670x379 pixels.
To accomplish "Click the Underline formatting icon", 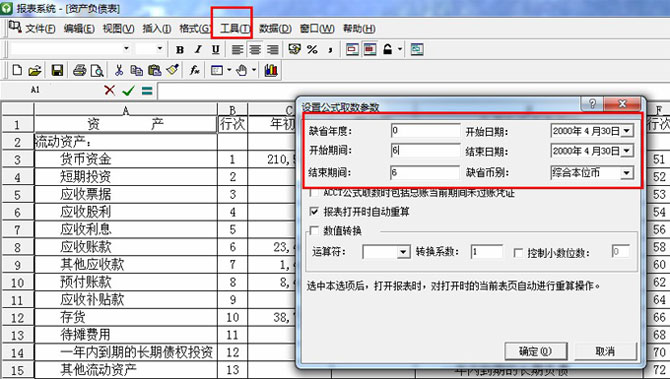I will point(216,50).
